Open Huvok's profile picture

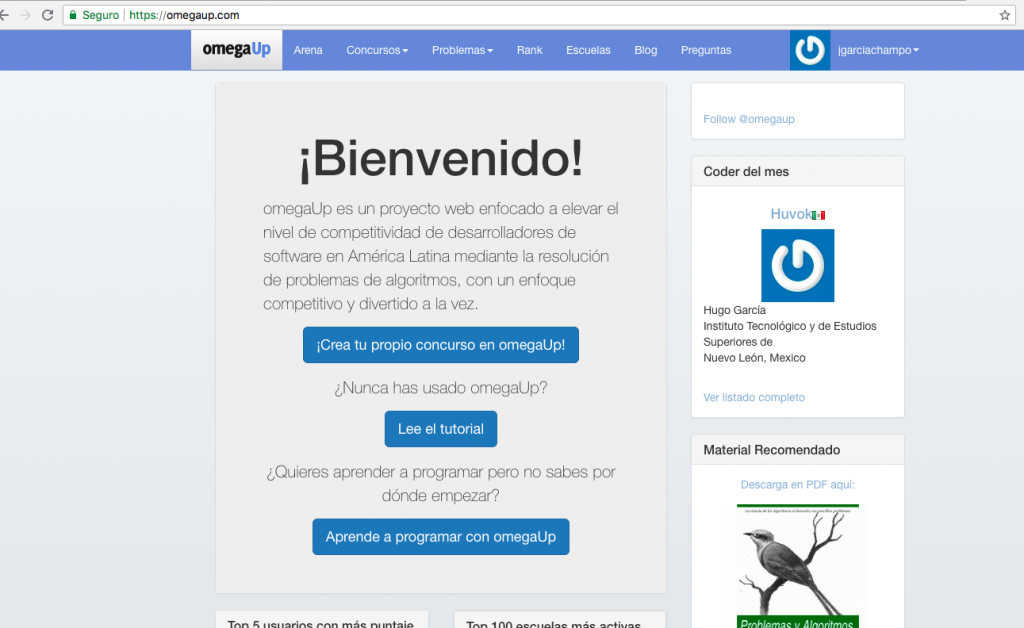(797, 265)
